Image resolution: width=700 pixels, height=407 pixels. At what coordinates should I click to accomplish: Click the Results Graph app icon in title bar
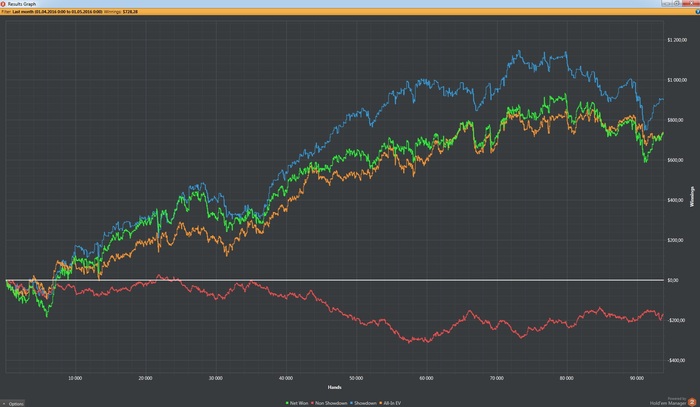point(3,4)
